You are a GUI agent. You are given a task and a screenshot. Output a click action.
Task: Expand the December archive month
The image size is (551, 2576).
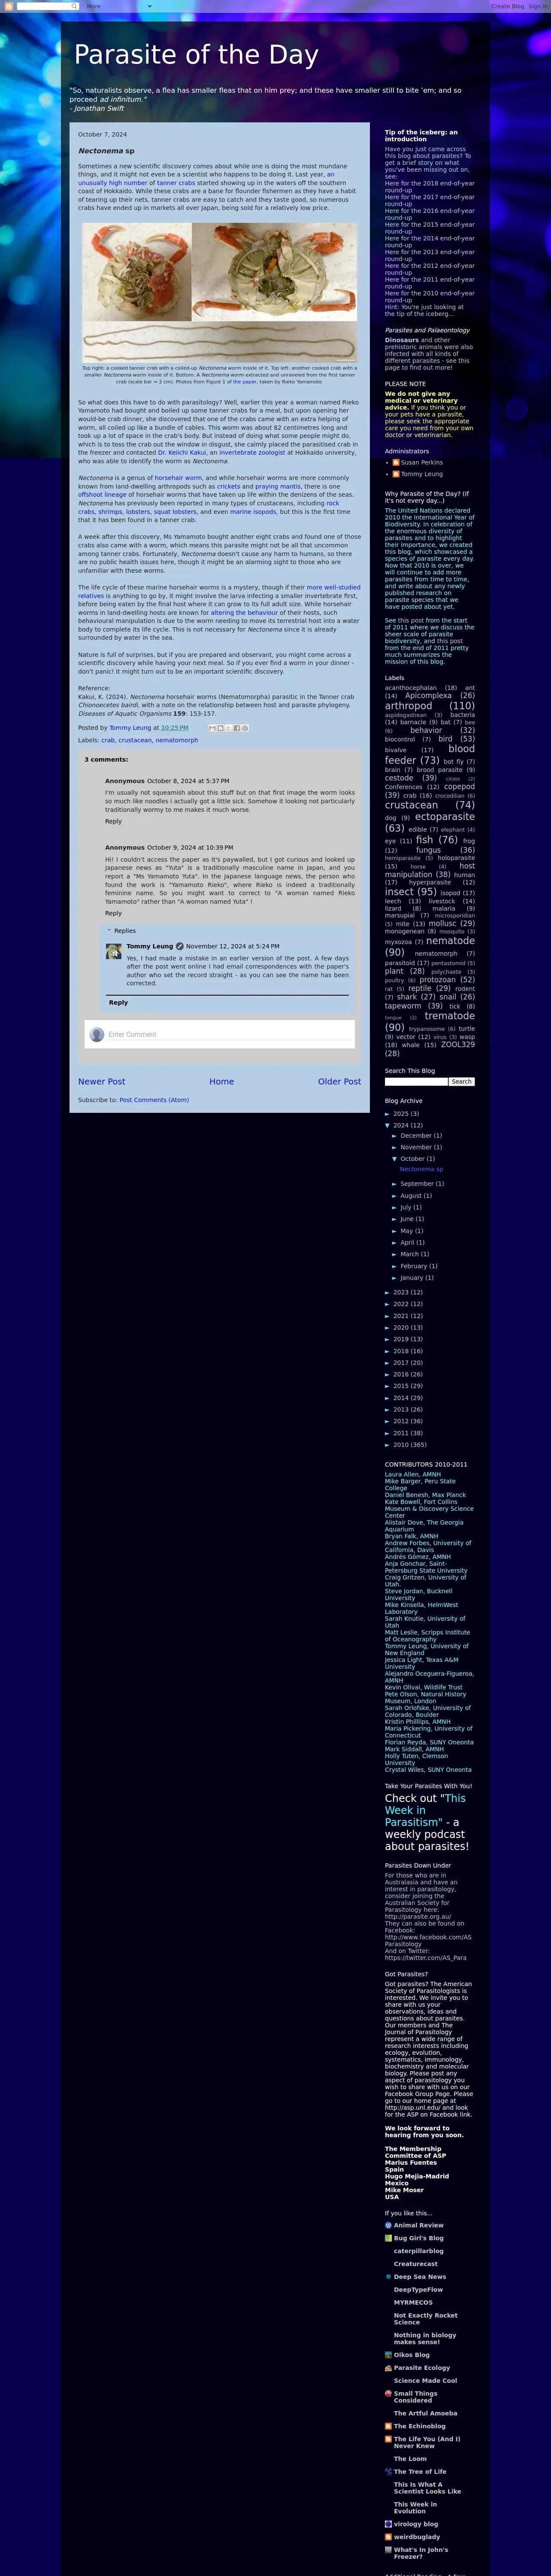pos(395,1136)
